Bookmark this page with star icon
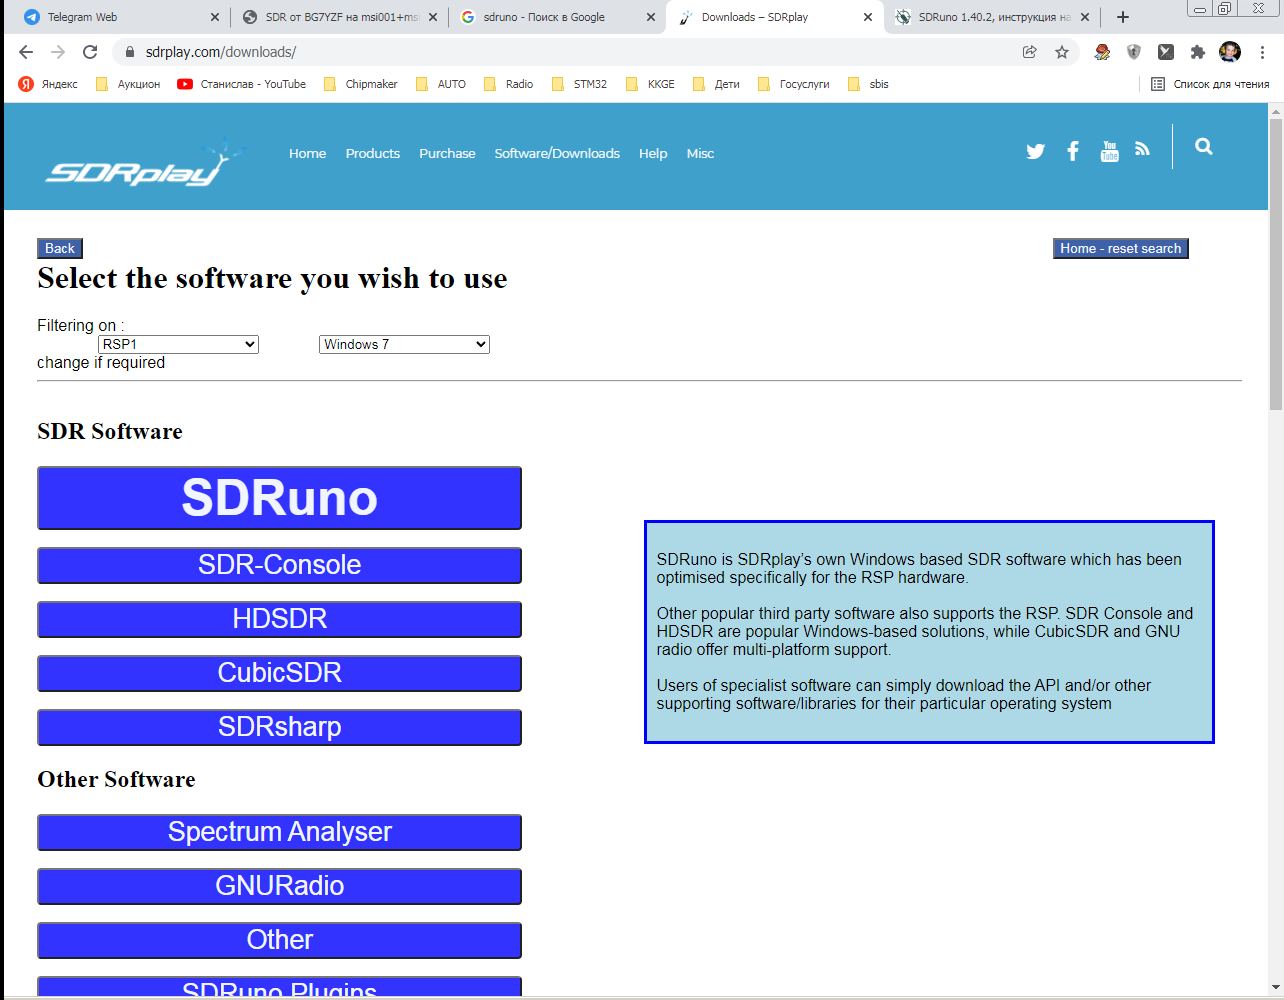Screen dimensions: 1284x1000 (x=1062, y=52)
